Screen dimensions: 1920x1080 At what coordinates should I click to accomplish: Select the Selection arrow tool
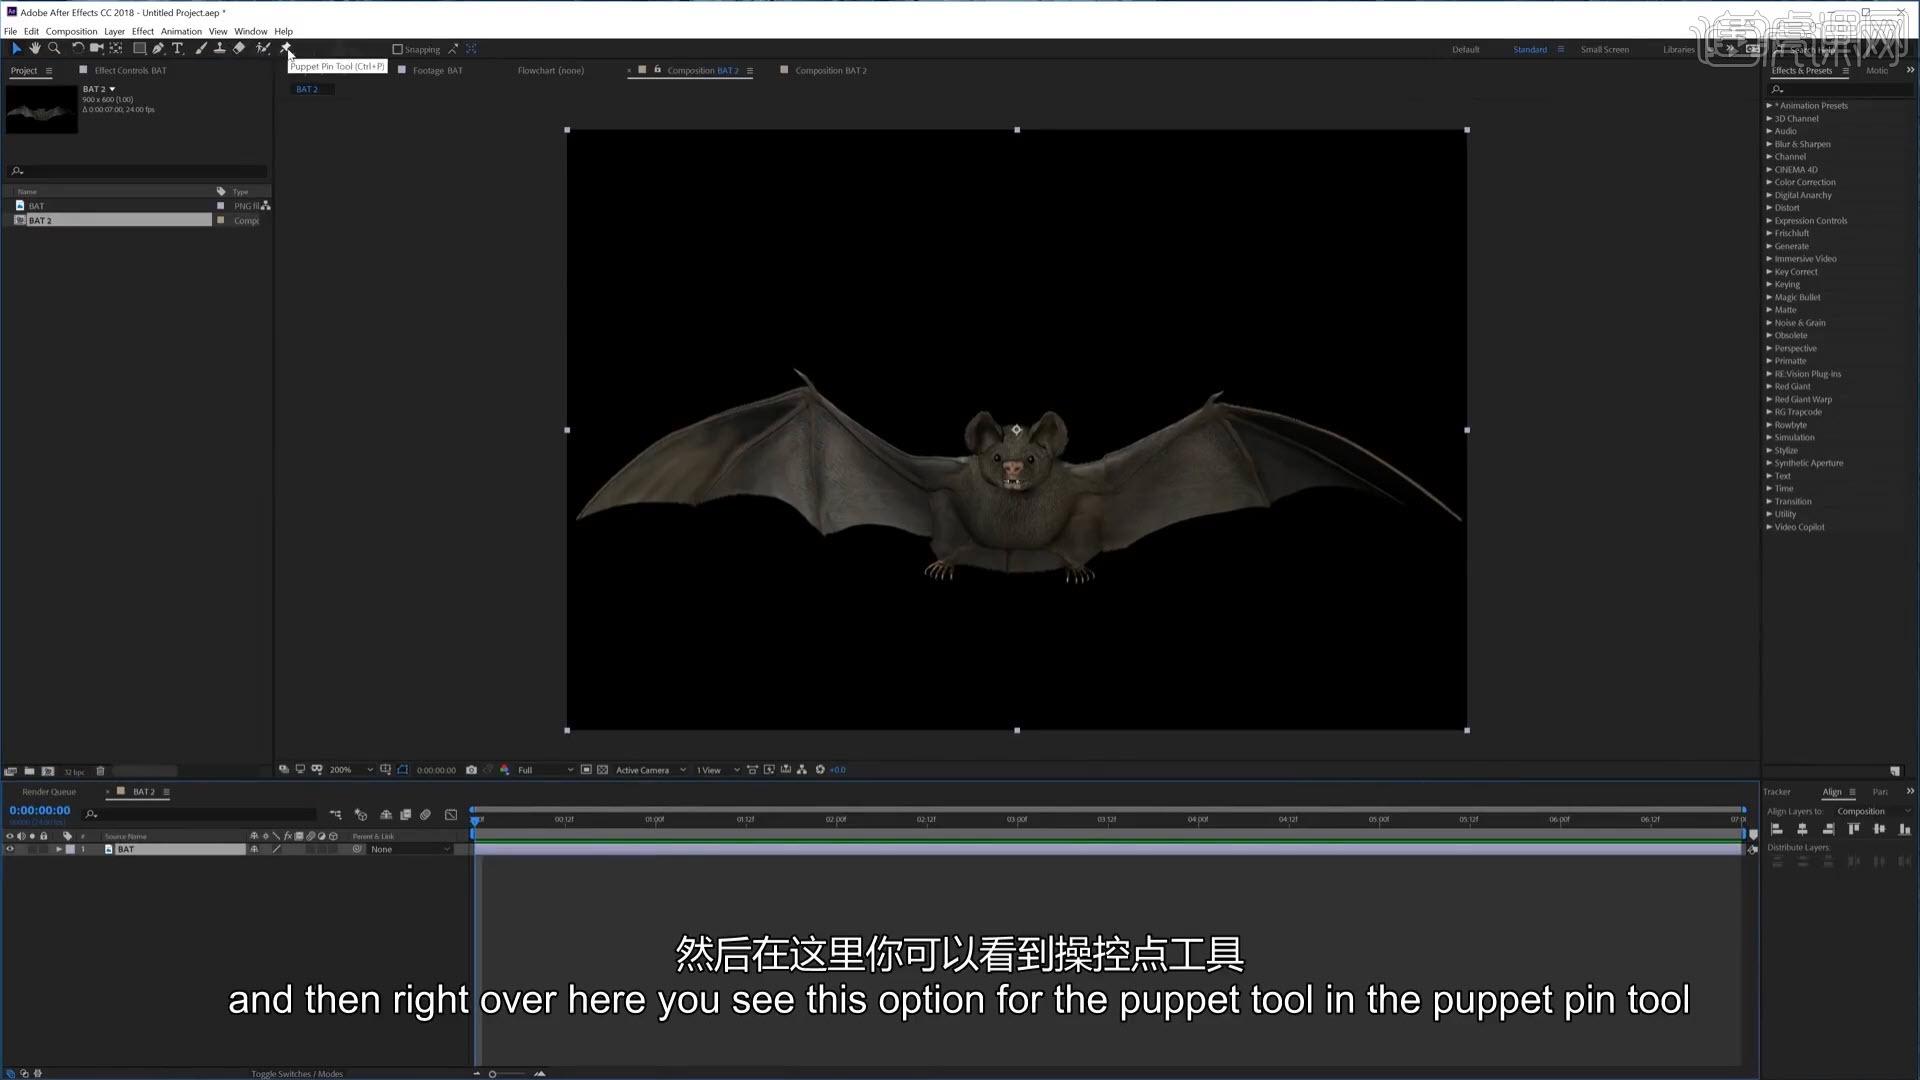tap(16, 48)
